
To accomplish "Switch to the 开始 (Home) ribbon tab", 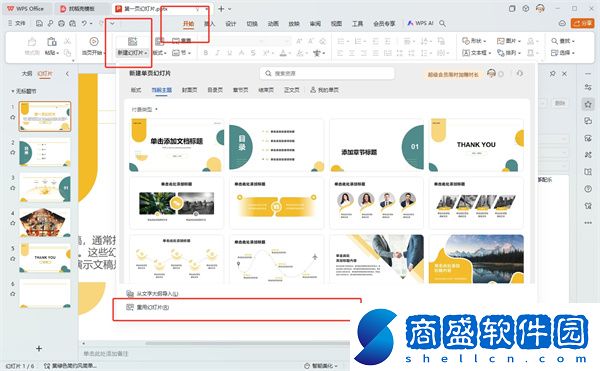I will tap(188, 23).
